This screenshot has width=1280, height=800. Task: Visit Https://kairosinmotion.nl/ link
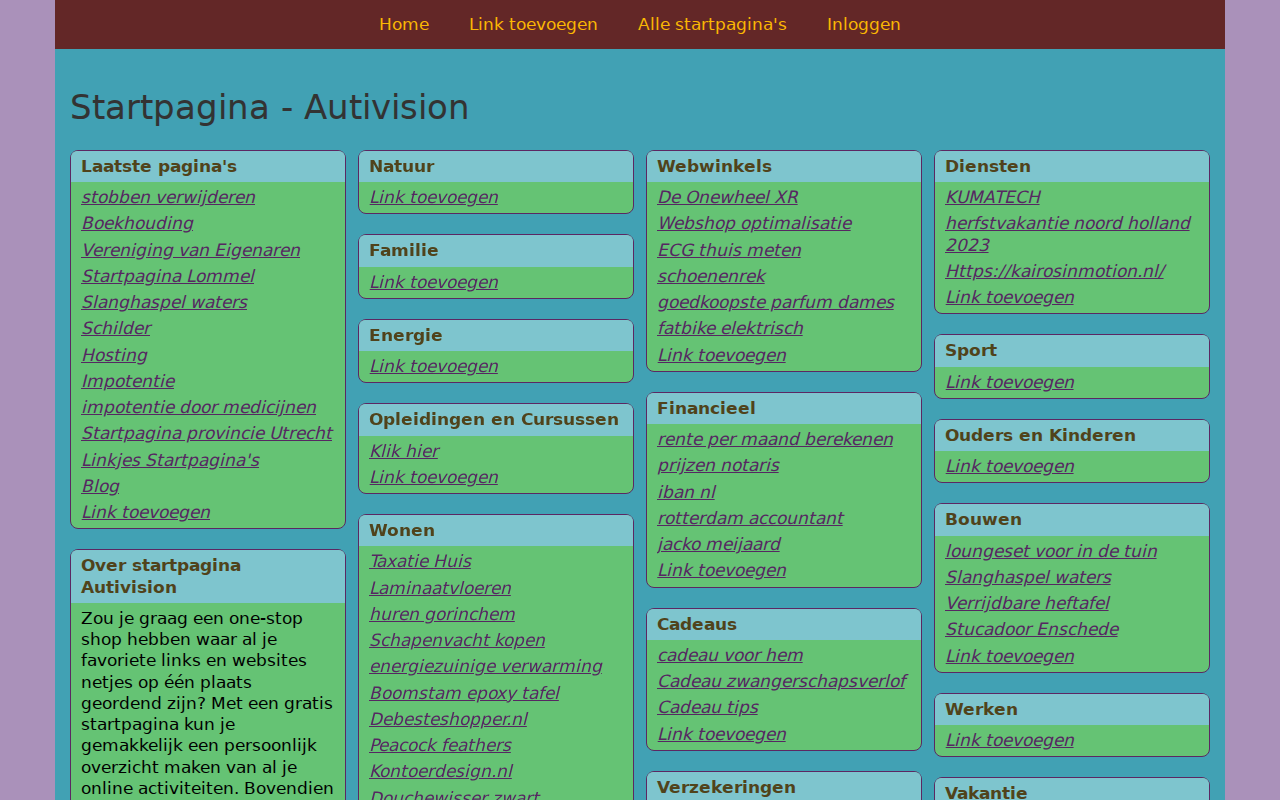[1055, 271]
